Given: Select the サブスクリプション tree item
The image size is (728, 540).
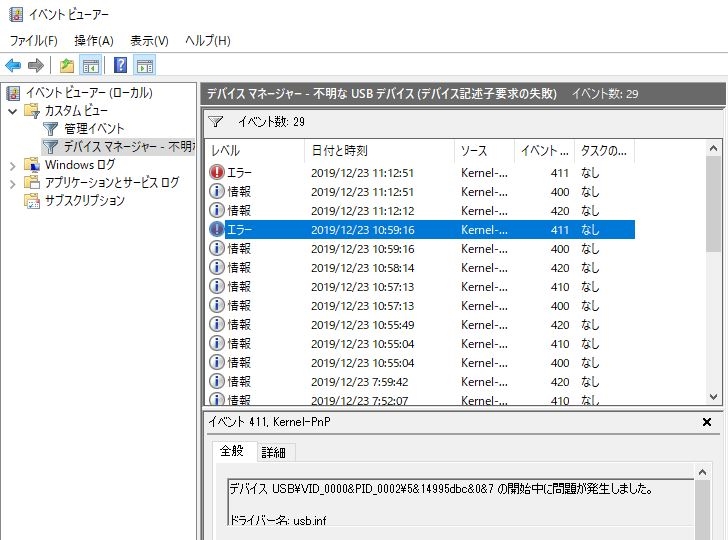Looking at the screenshot, I should (x=84, y=201).
